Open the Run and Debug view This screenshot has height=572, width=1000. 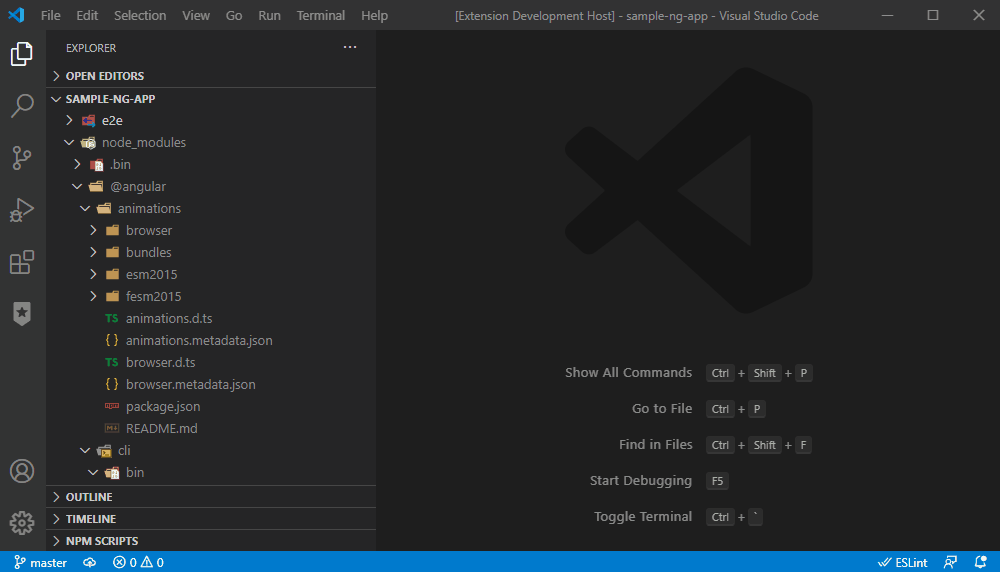pos(22,210)
